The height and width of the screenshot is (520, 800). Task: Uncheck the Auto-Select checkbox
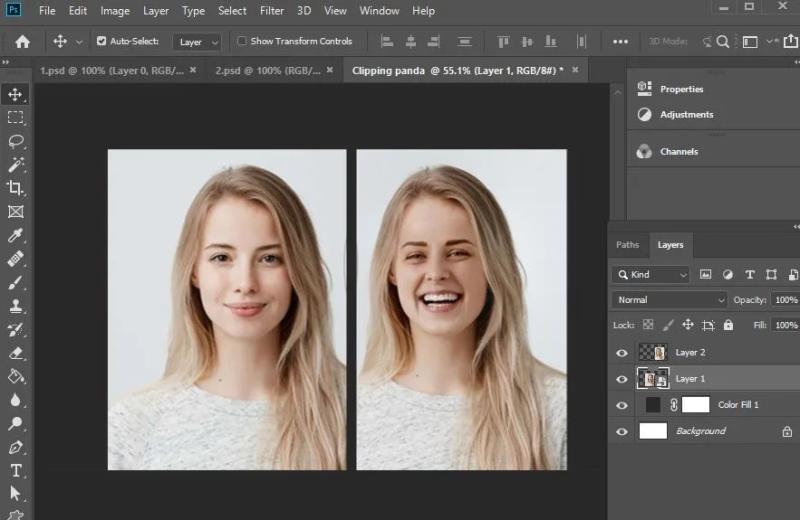click(x=102, y=41)
